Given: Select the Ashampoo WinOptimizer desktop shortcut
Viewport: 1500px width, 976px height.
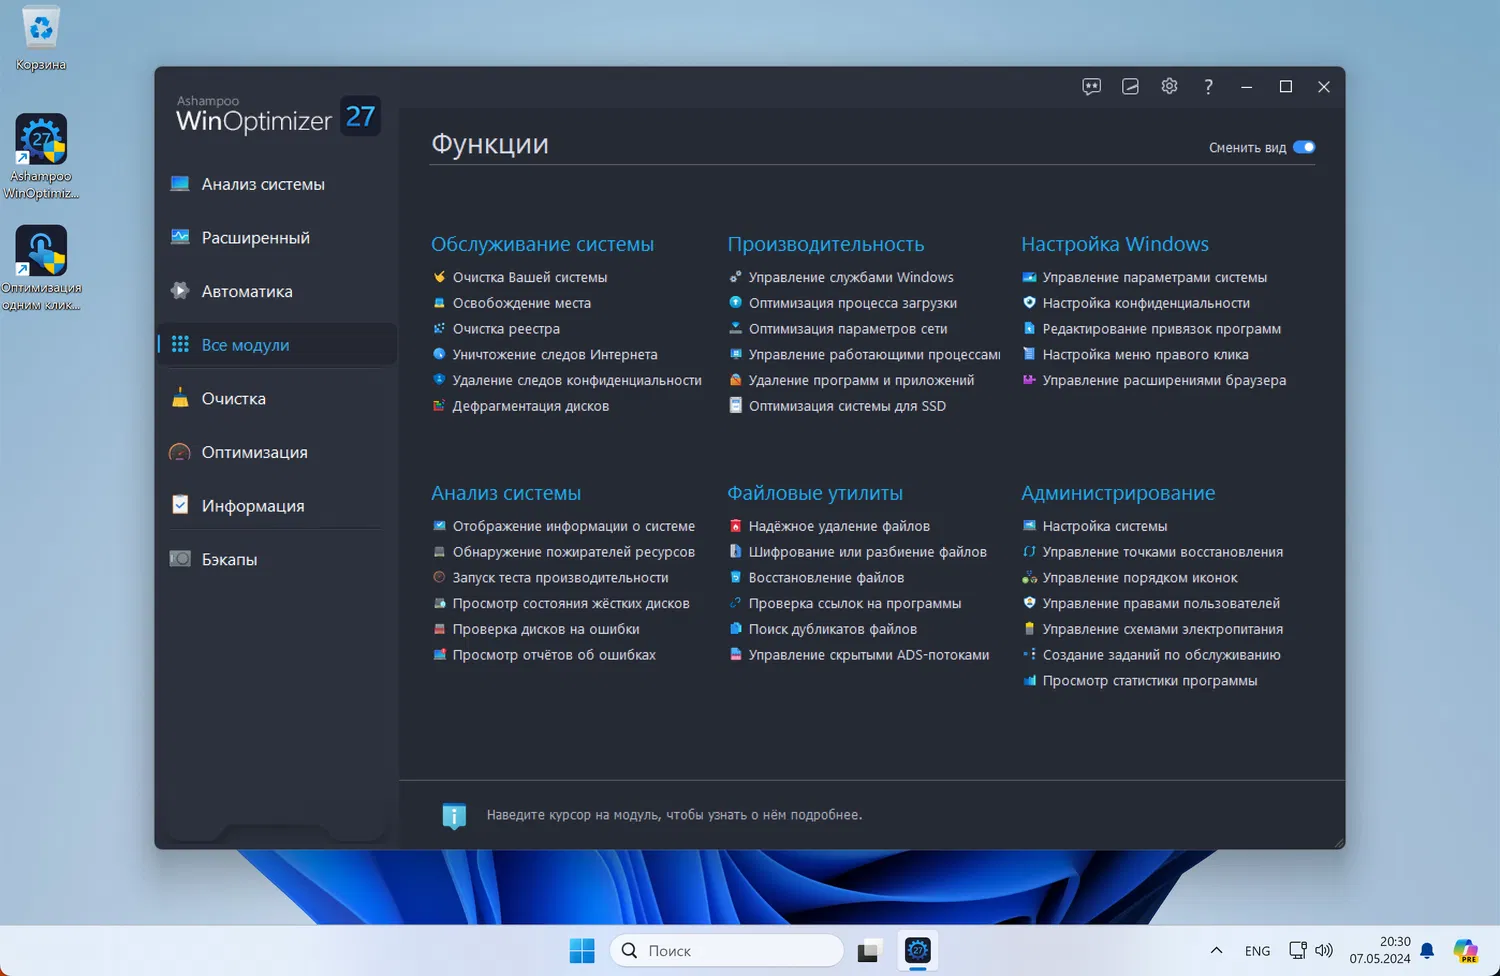Looking at the screenshot, I should (41, 156).
